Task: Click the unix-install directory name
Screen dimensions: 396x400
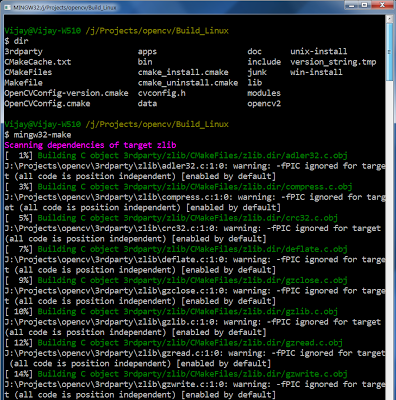Action: point(319,52)
